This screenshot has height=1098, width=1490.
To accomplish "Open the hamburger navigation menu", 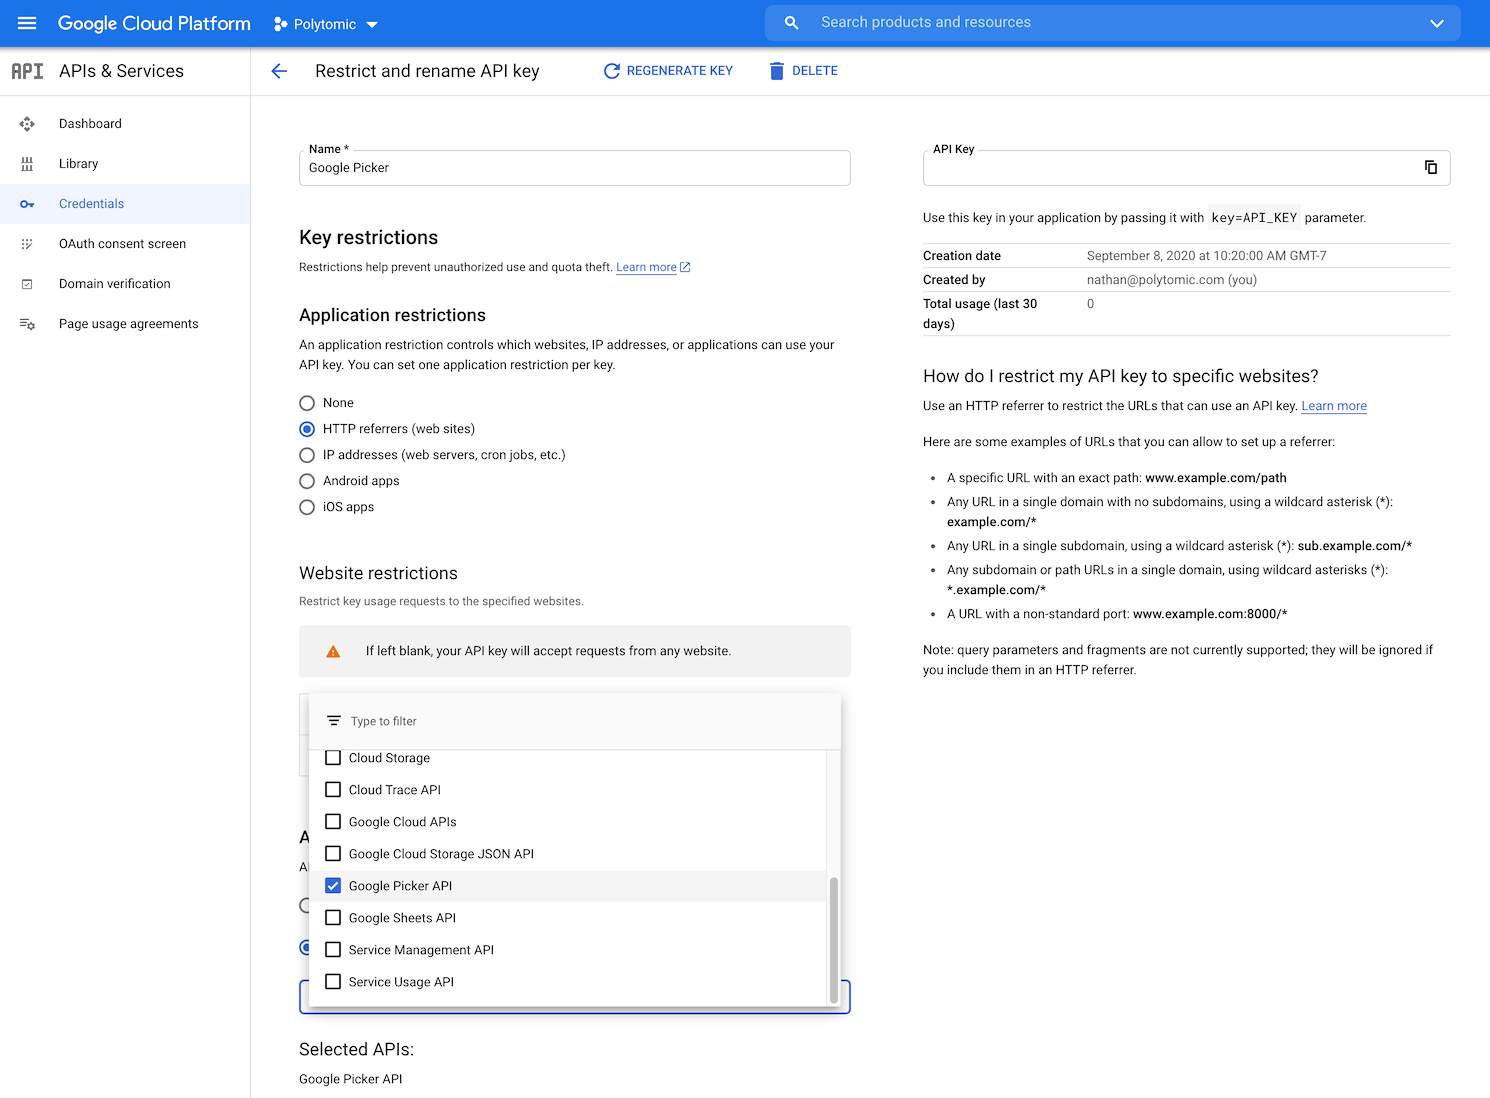I will coord(27,23).
